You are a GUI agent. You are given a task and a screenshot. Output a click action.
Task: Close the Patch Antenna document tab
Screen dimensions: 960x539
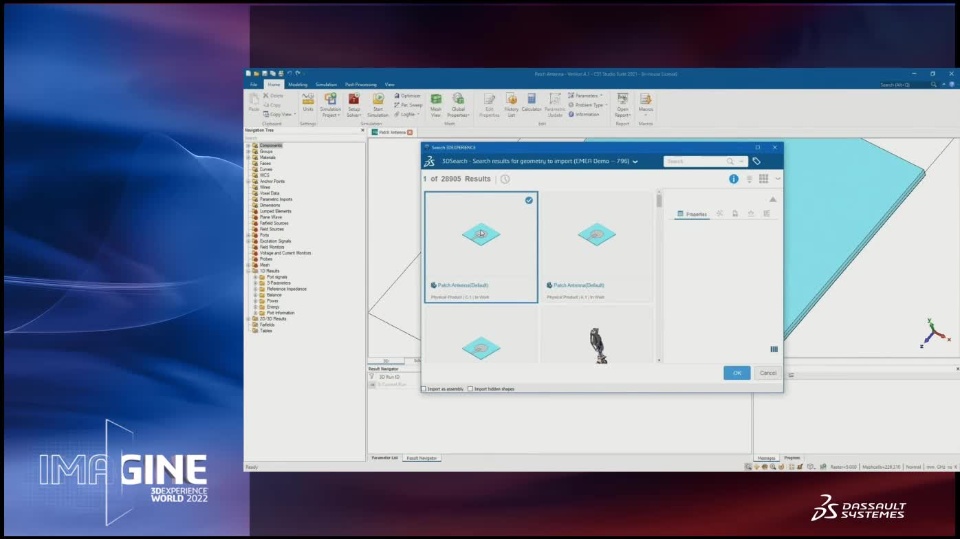(x=410, y=132)
